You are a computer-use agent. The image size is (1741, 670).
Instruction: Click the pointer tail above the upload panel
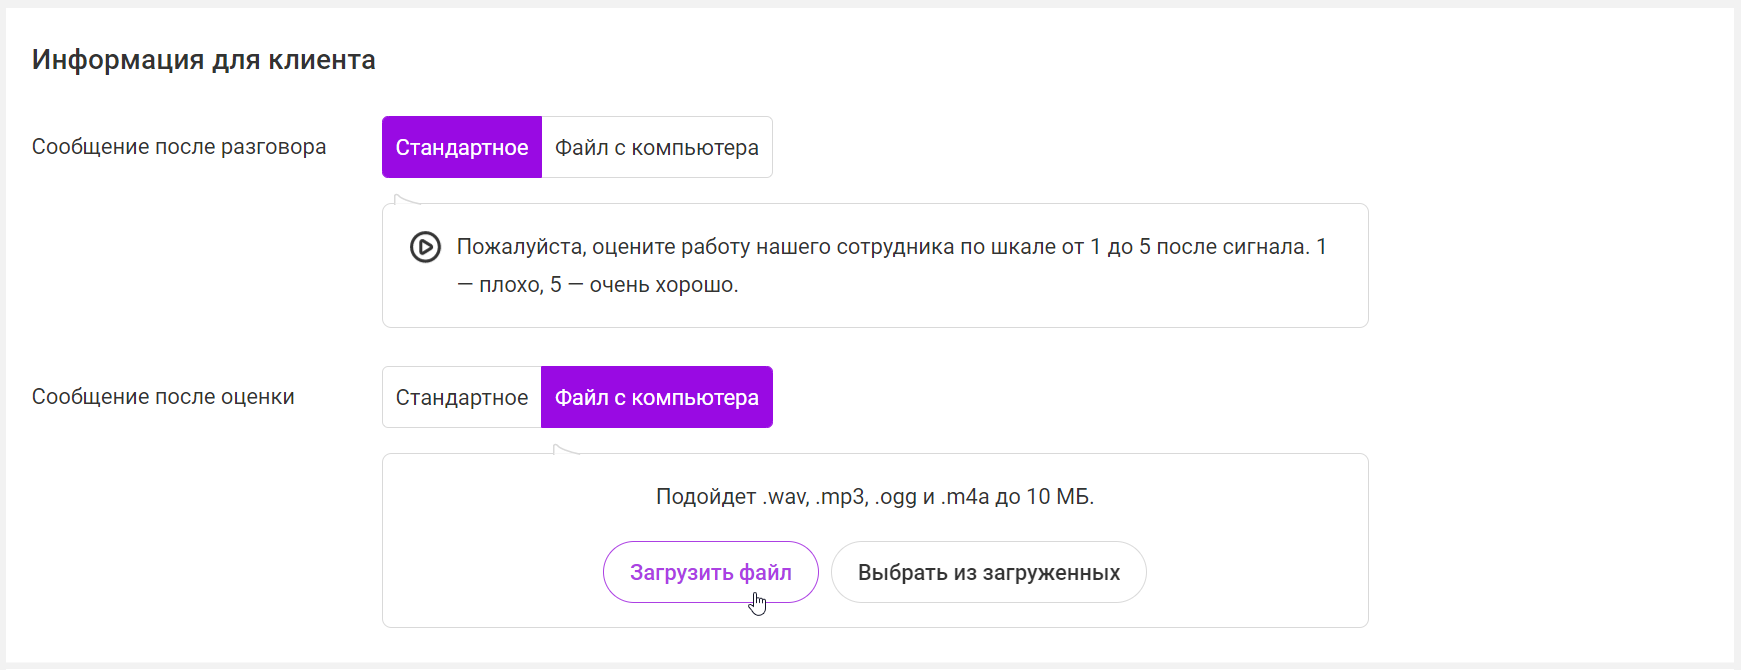(x=564, y=449)
